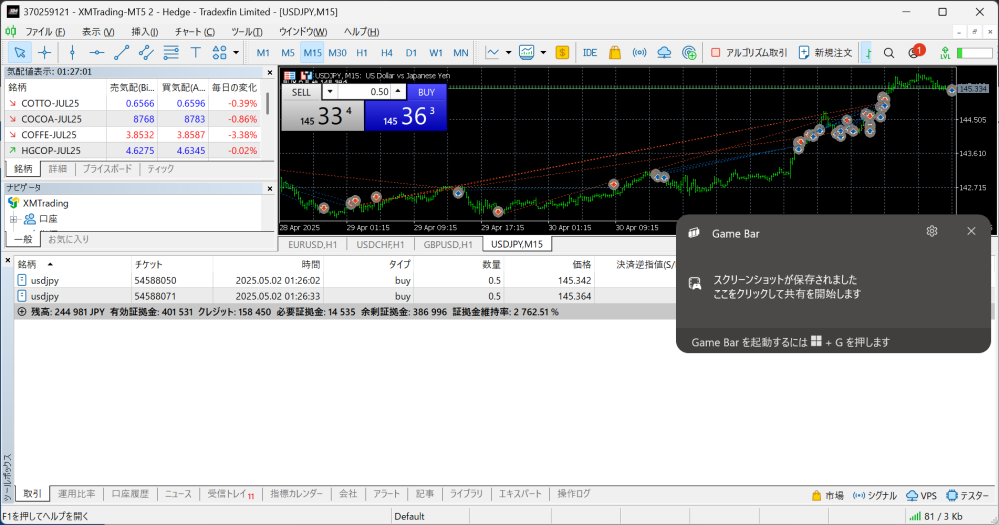Expand the indicators dropdown arrow

[543, 53]
